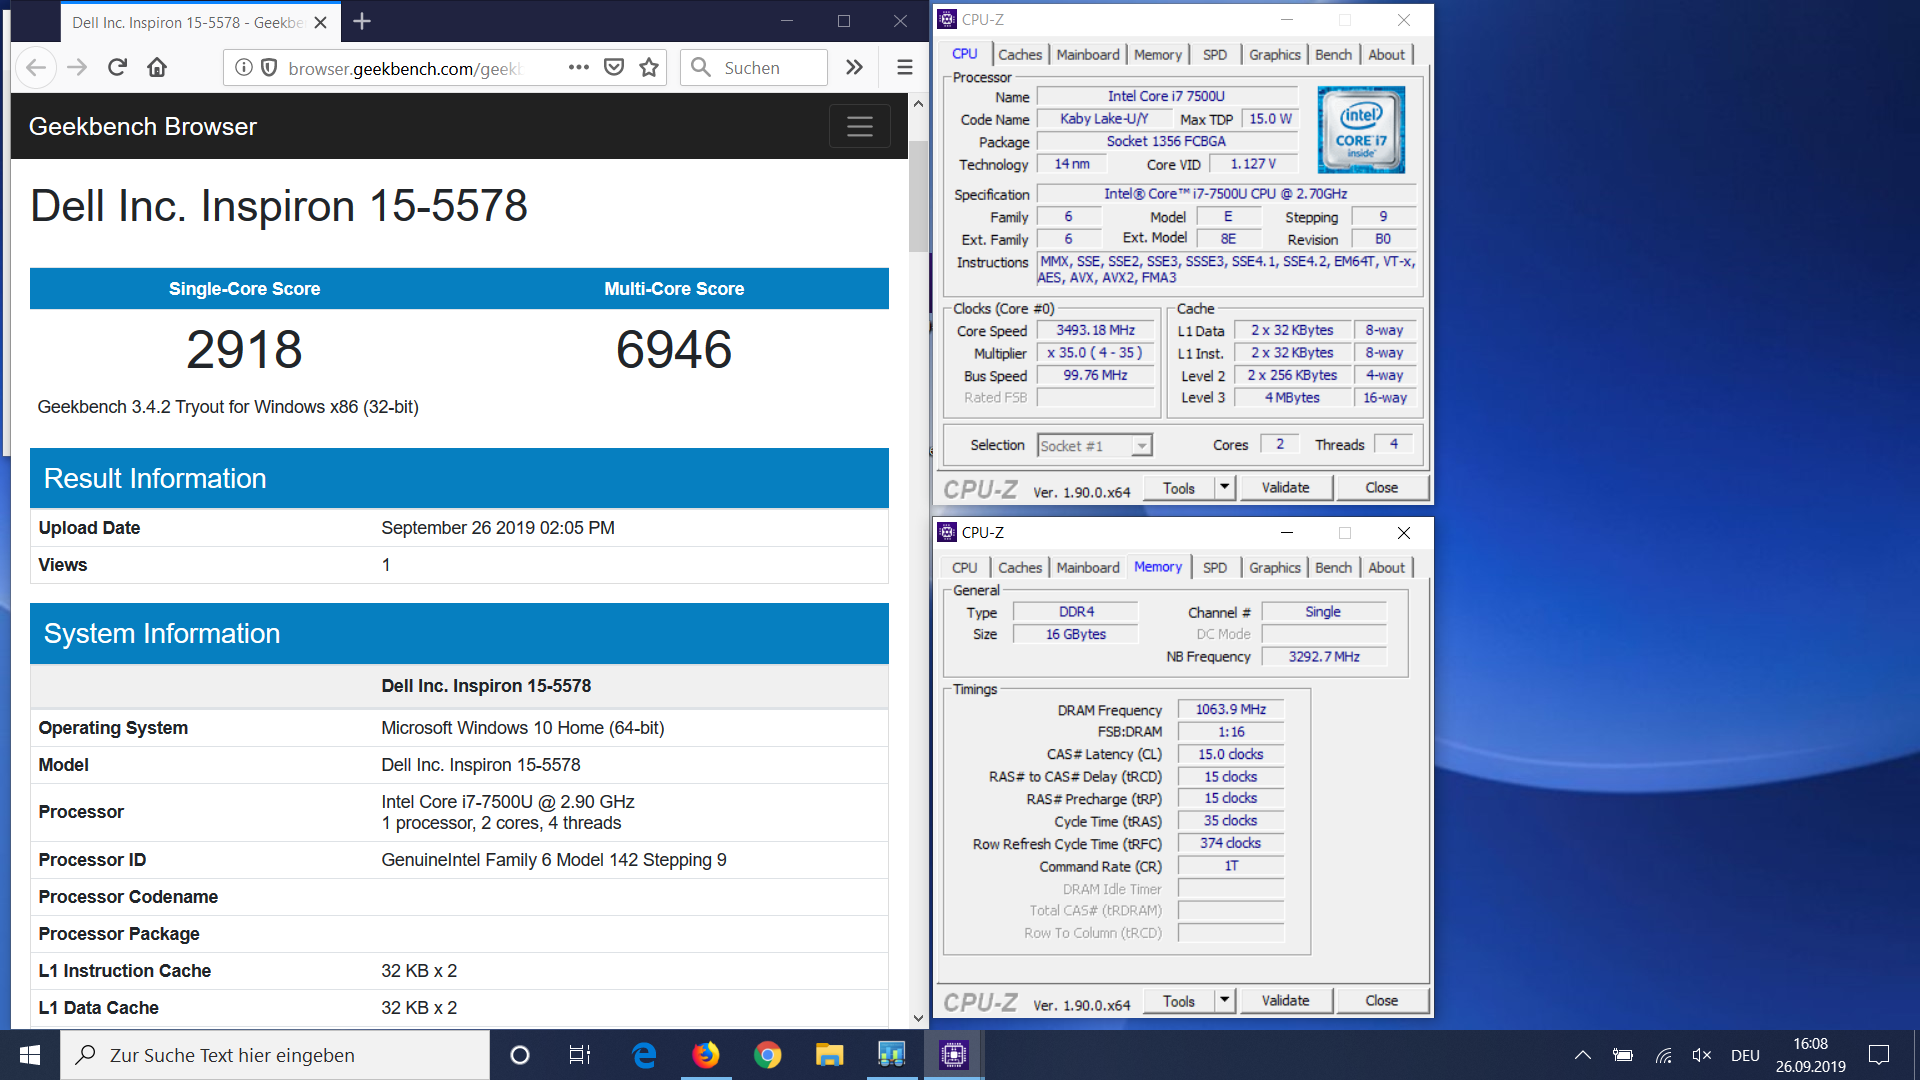Click the Firefox back arrow button
1920x1080 pixels.
[36, 67]
